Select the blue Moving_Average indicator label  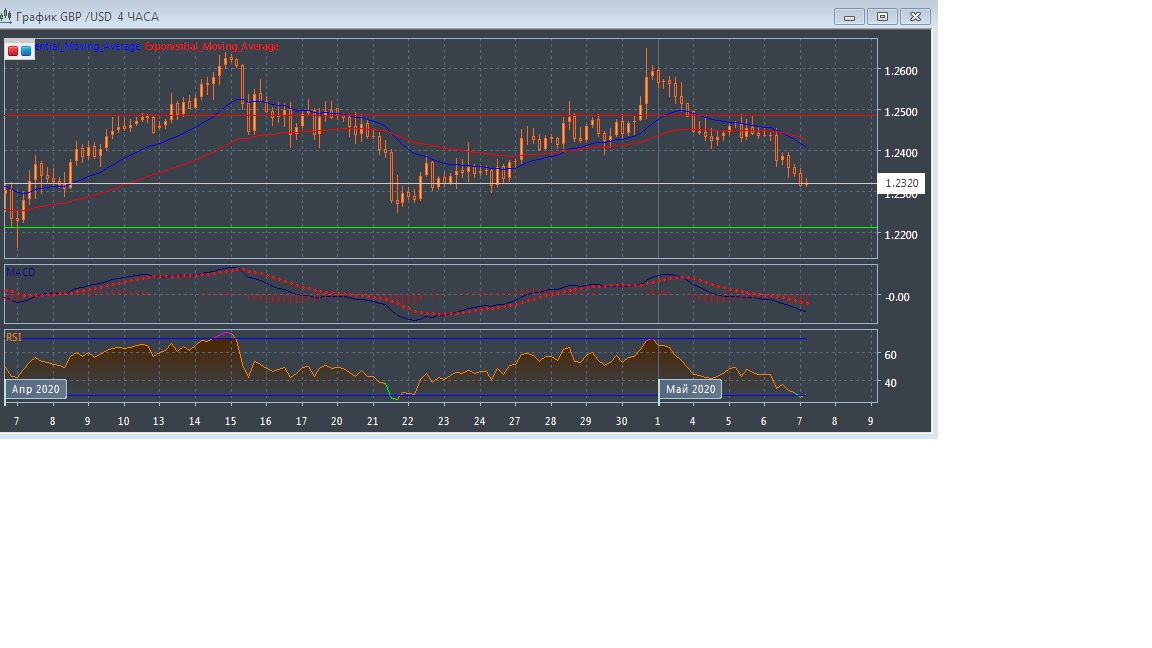click(88, 47)
